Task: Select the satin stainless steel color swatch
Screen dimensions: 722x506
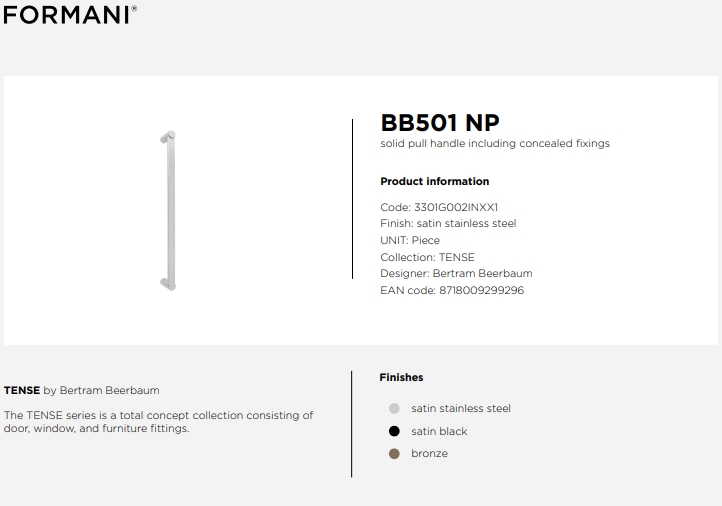Action: pyautogui.click(x=394, y=408)
